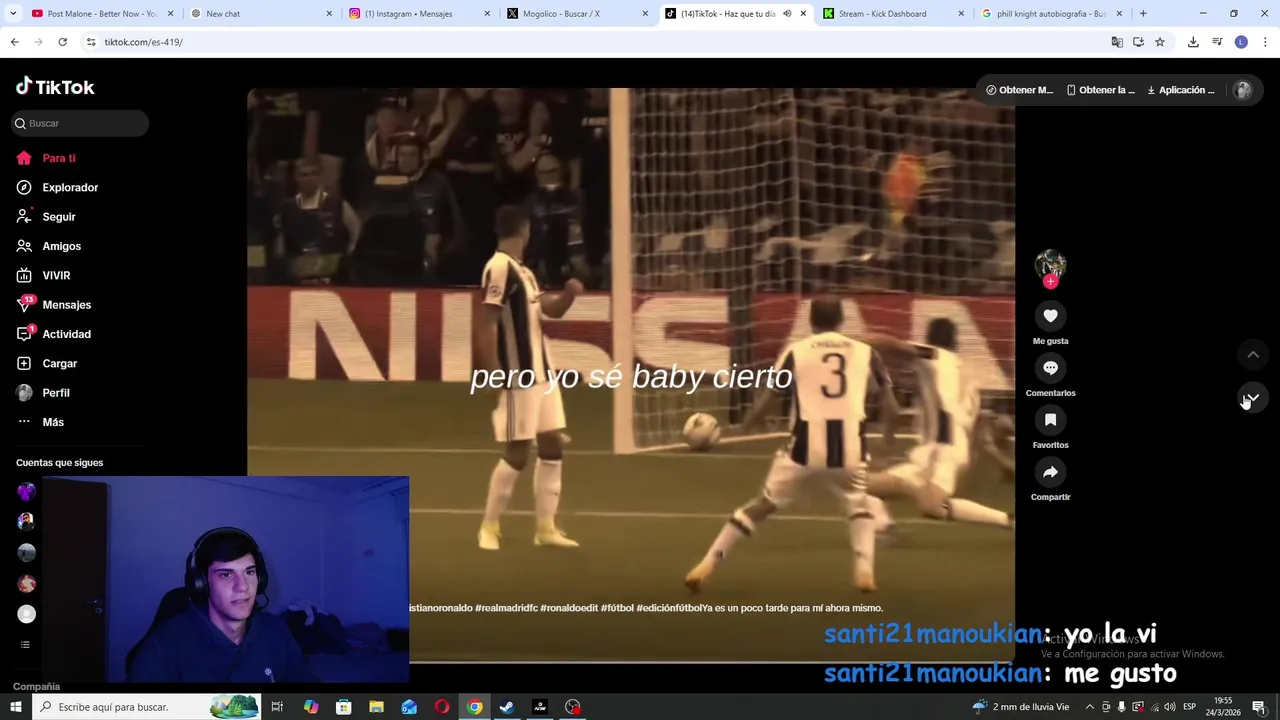Click Obtener M... button
The height and width of the screenshot is (720, 1280).
coord(1019,90)
